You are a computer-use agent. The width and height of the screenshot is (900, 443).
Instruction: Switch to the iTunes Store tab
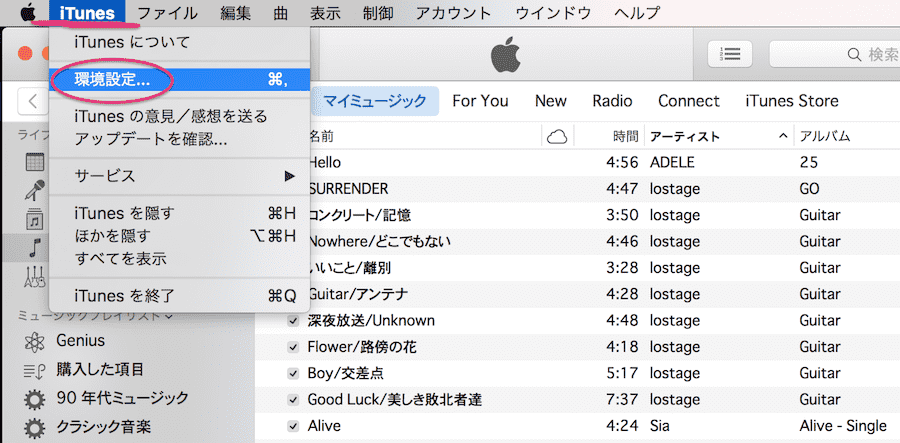pyautogui.click(x=792, y=102)
